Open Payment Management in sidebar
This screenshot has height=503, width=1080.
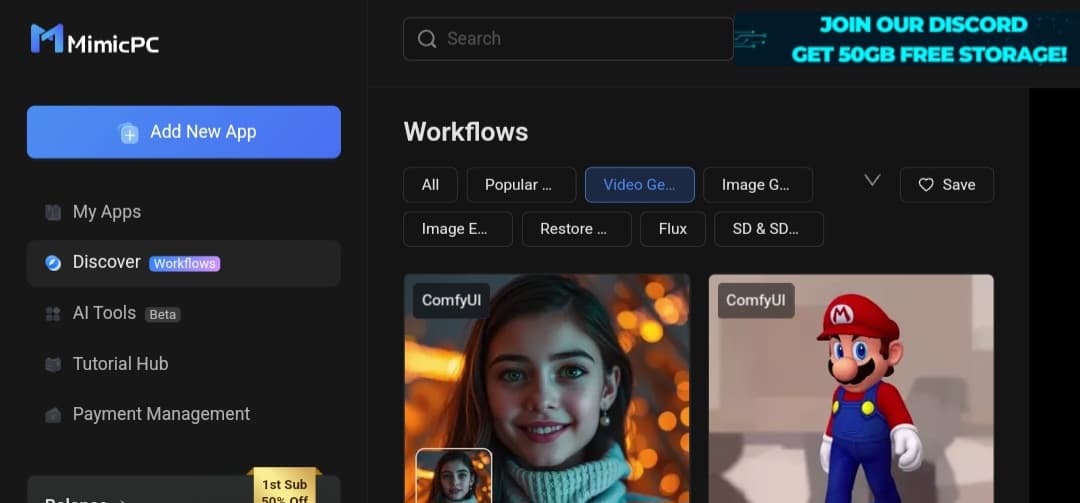point(184,414)
